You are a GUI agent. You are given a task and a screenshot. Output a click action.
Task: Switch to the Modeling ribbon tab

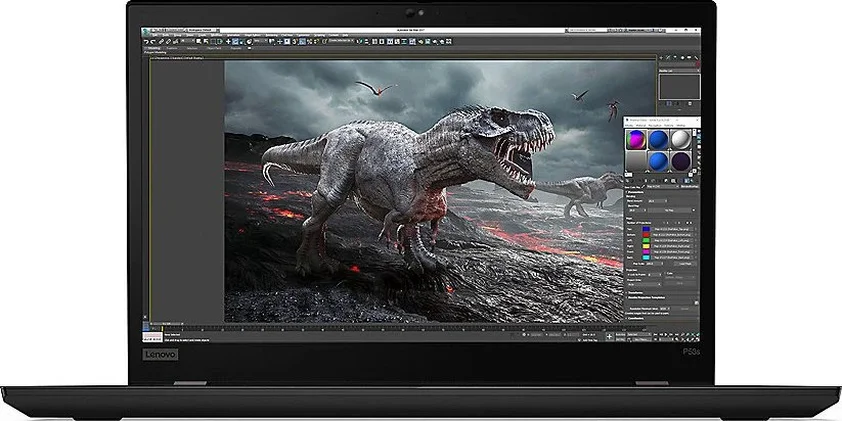tap(155, 47)
